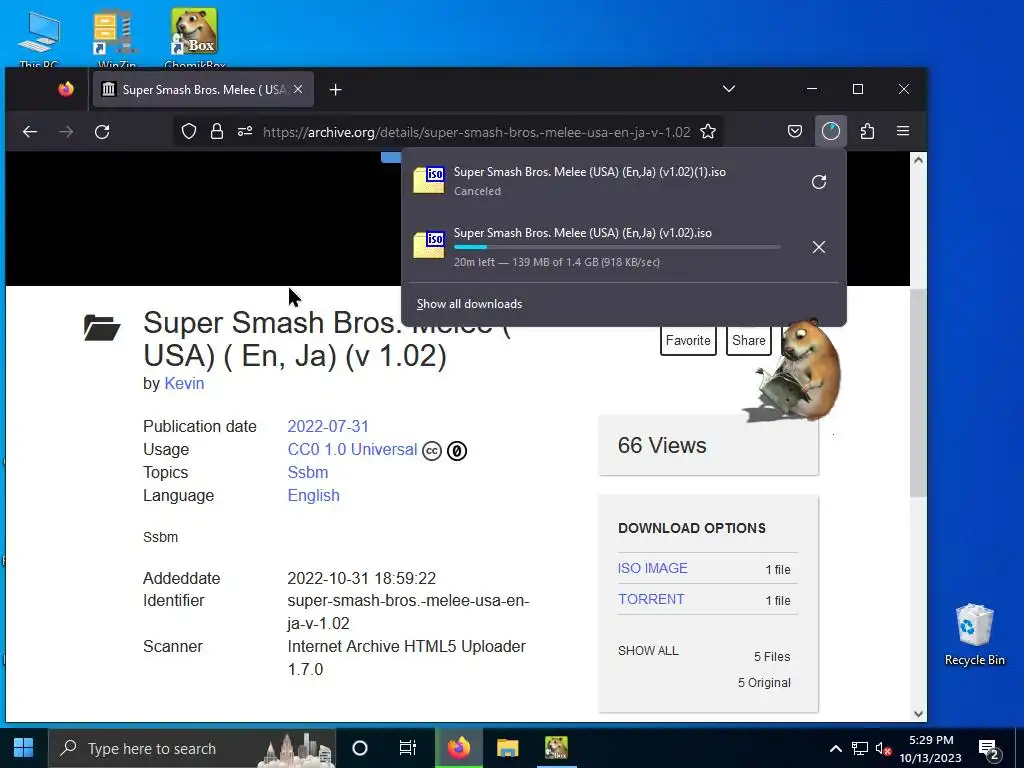Screen dimensions: 1024x768
Task: Click the item folder icon beside title
Action: (102, 327)
